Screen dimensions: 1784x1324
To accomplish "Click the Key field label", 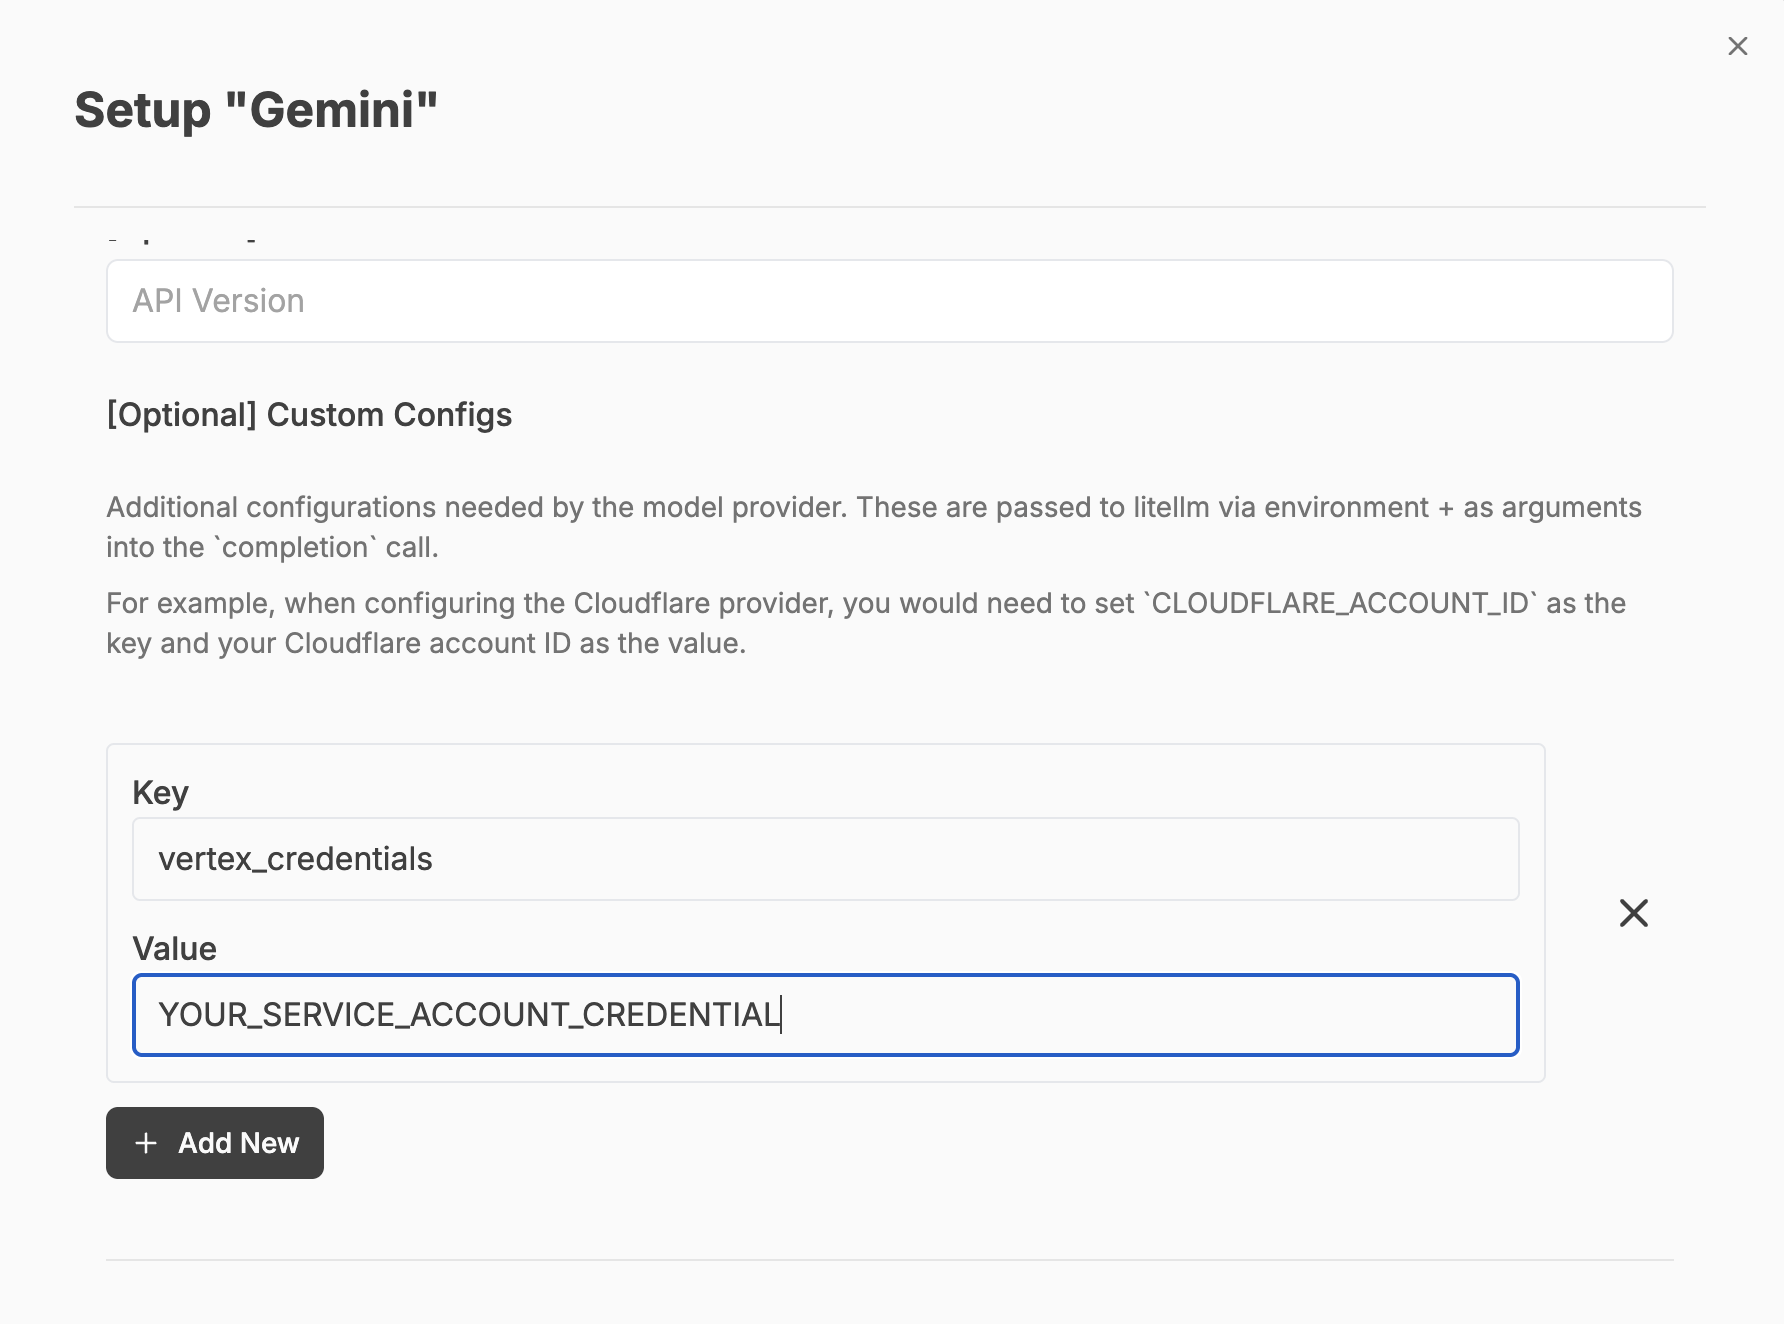I will (160, 792).
